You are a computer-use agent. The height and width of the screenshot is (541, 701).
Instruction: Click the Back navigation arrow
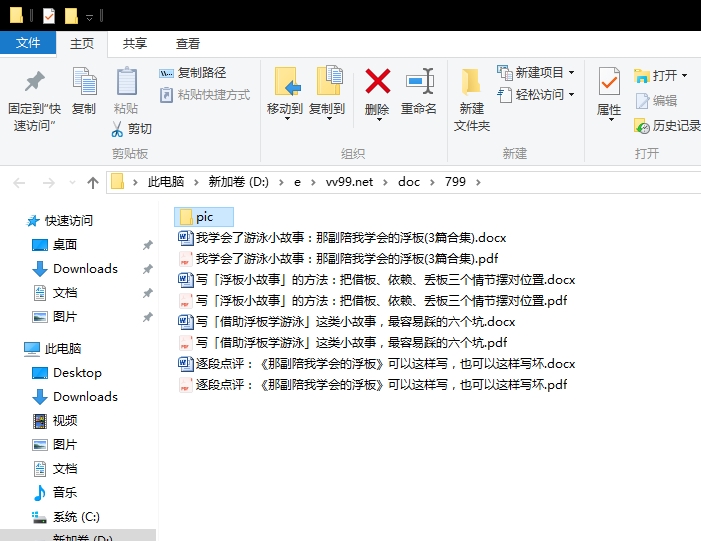point(19,182)
